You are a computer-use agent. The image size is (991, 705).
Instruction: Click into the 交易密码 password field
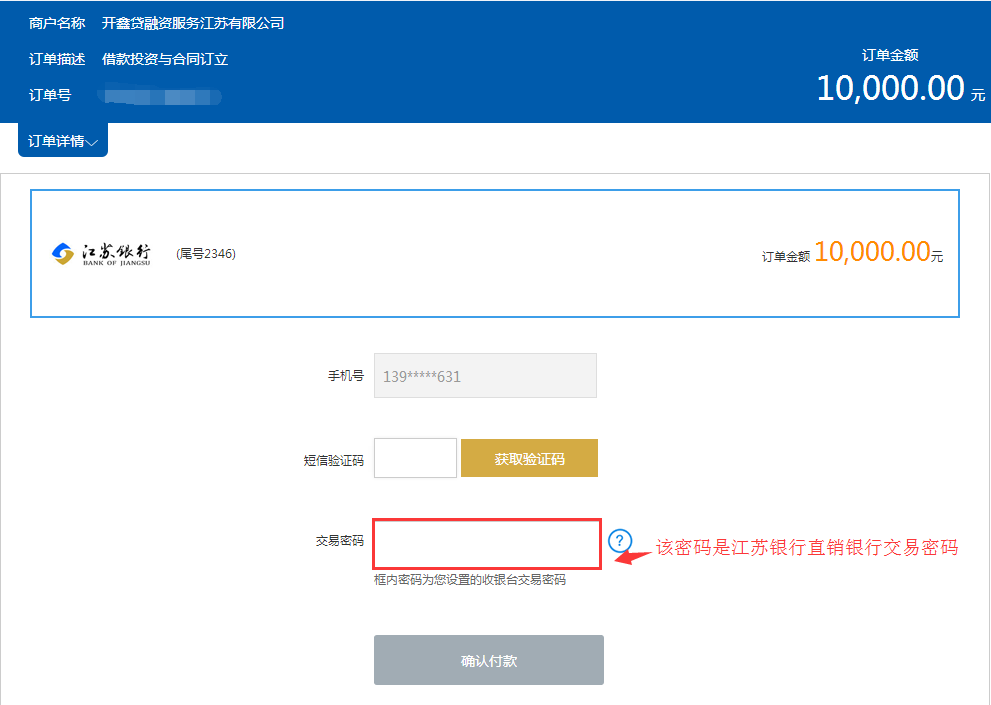point(487,544)
